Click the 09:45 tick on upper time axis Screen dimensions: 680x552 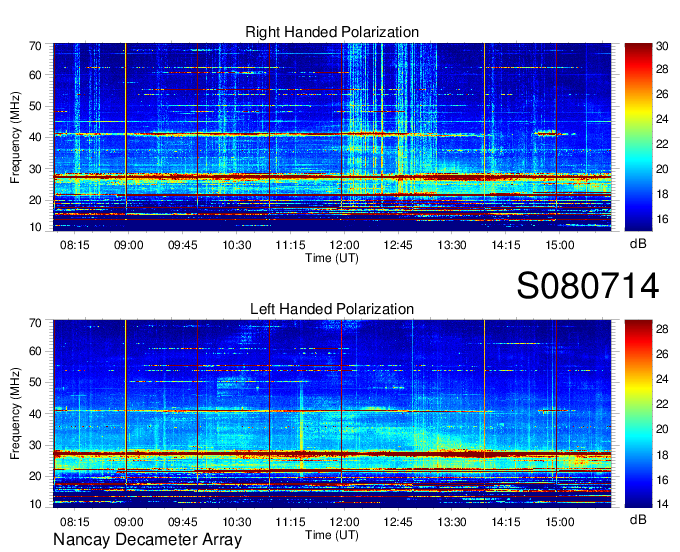(183, 245)
